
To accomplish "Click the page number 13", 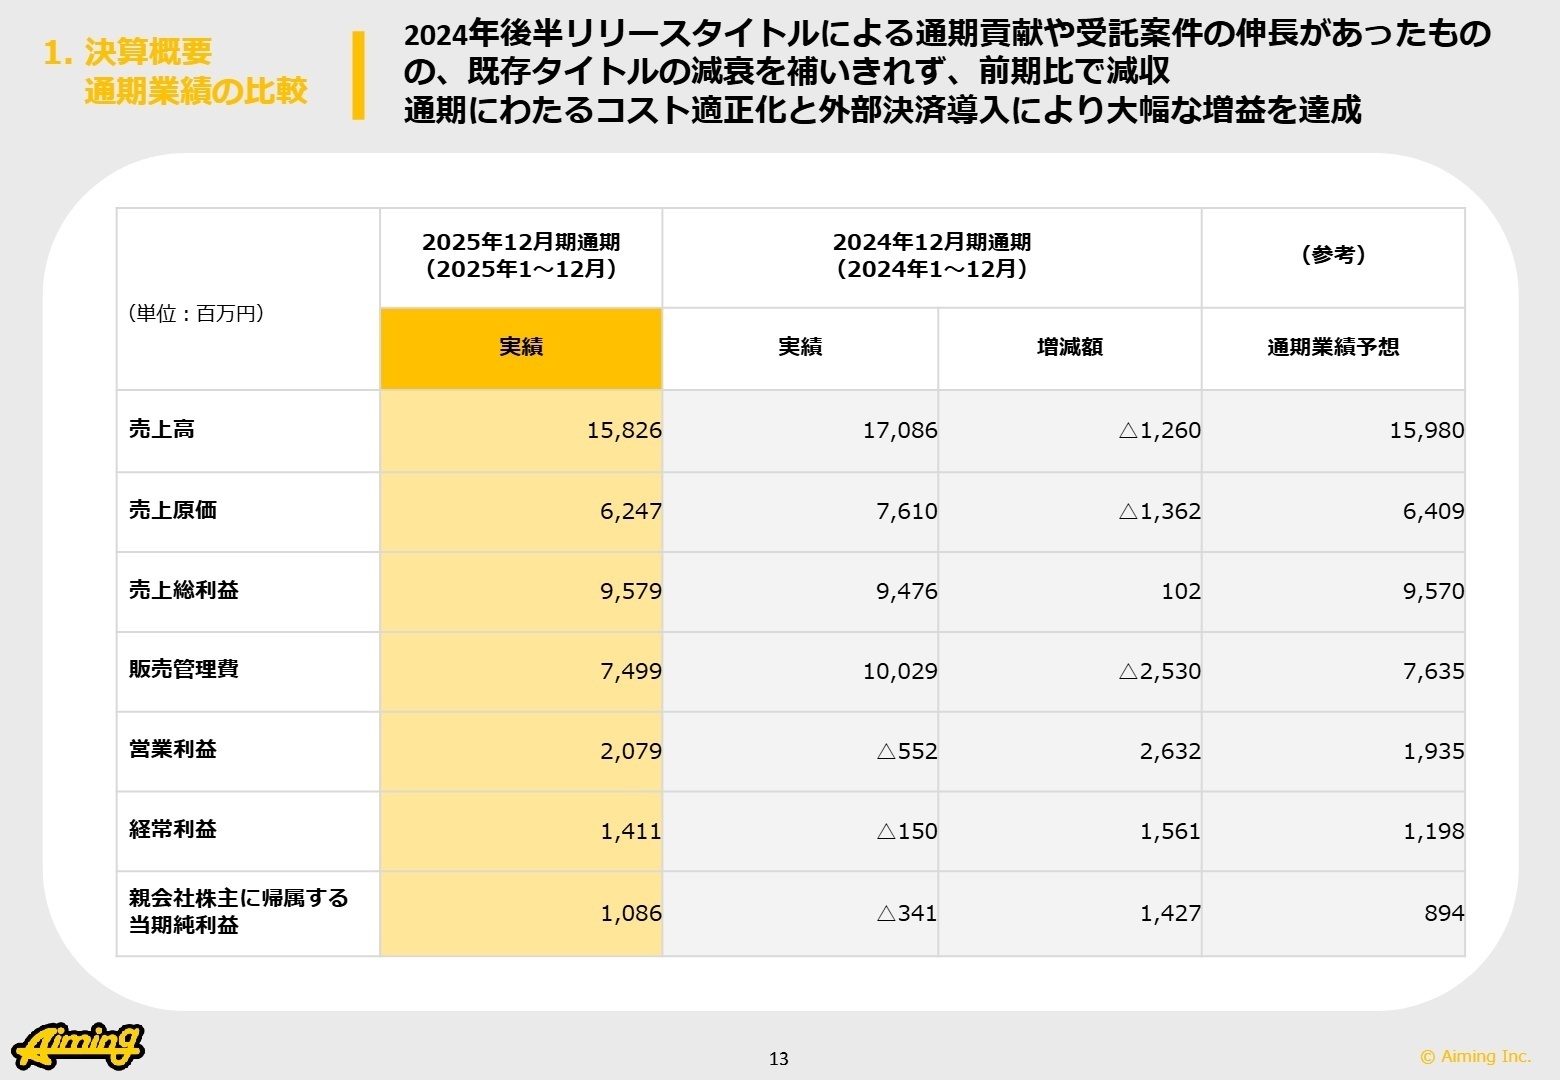I will pyautogui.click(x=779, y=1057).
